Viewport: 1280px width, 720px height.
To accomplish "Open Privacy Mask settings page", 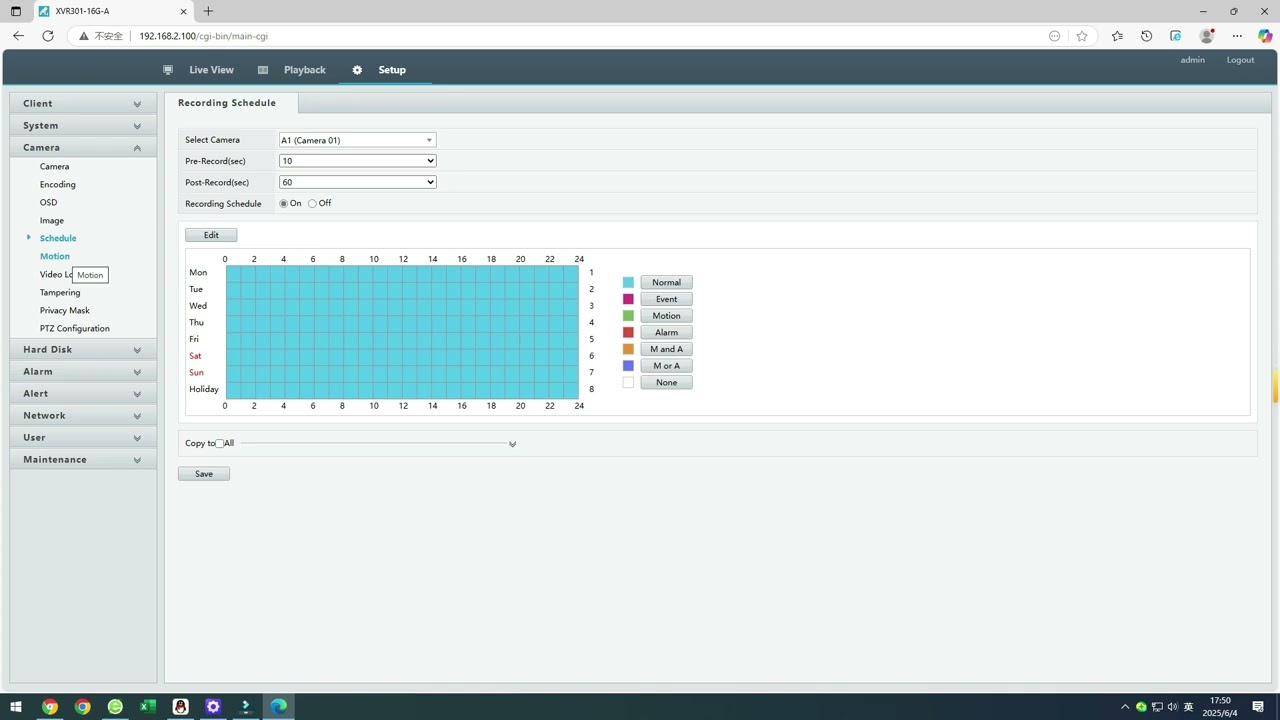I will coord(65,310).
